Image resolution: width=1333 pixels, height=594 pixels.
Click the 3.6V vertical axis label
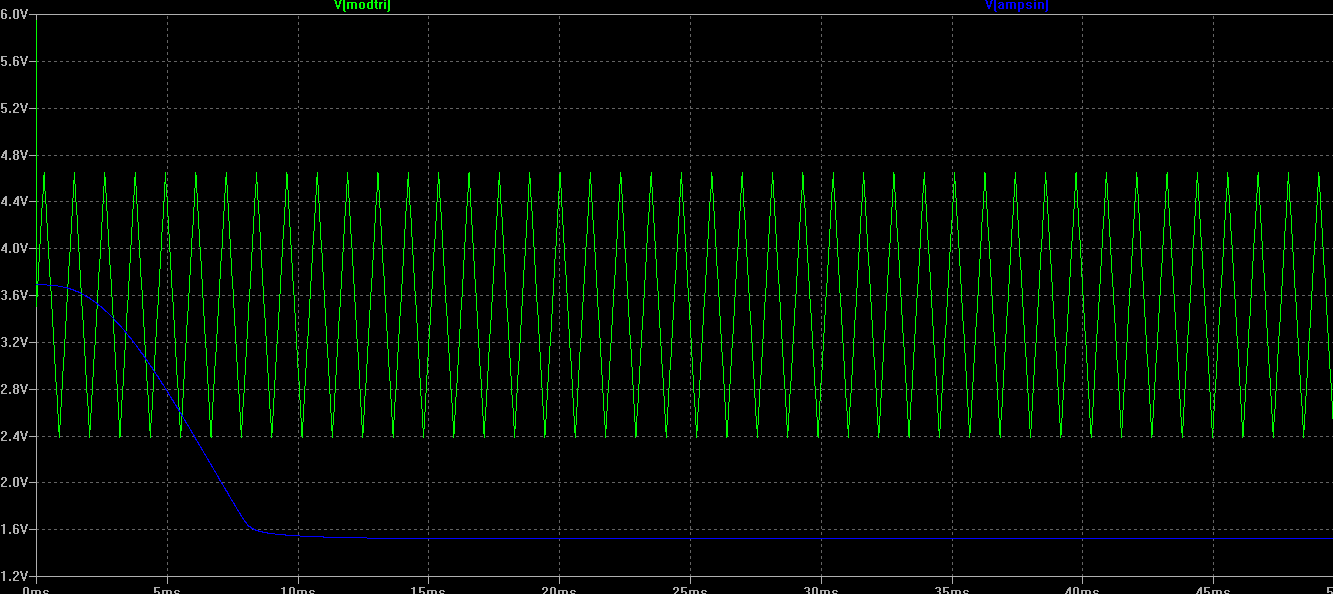tap(15, 295)
